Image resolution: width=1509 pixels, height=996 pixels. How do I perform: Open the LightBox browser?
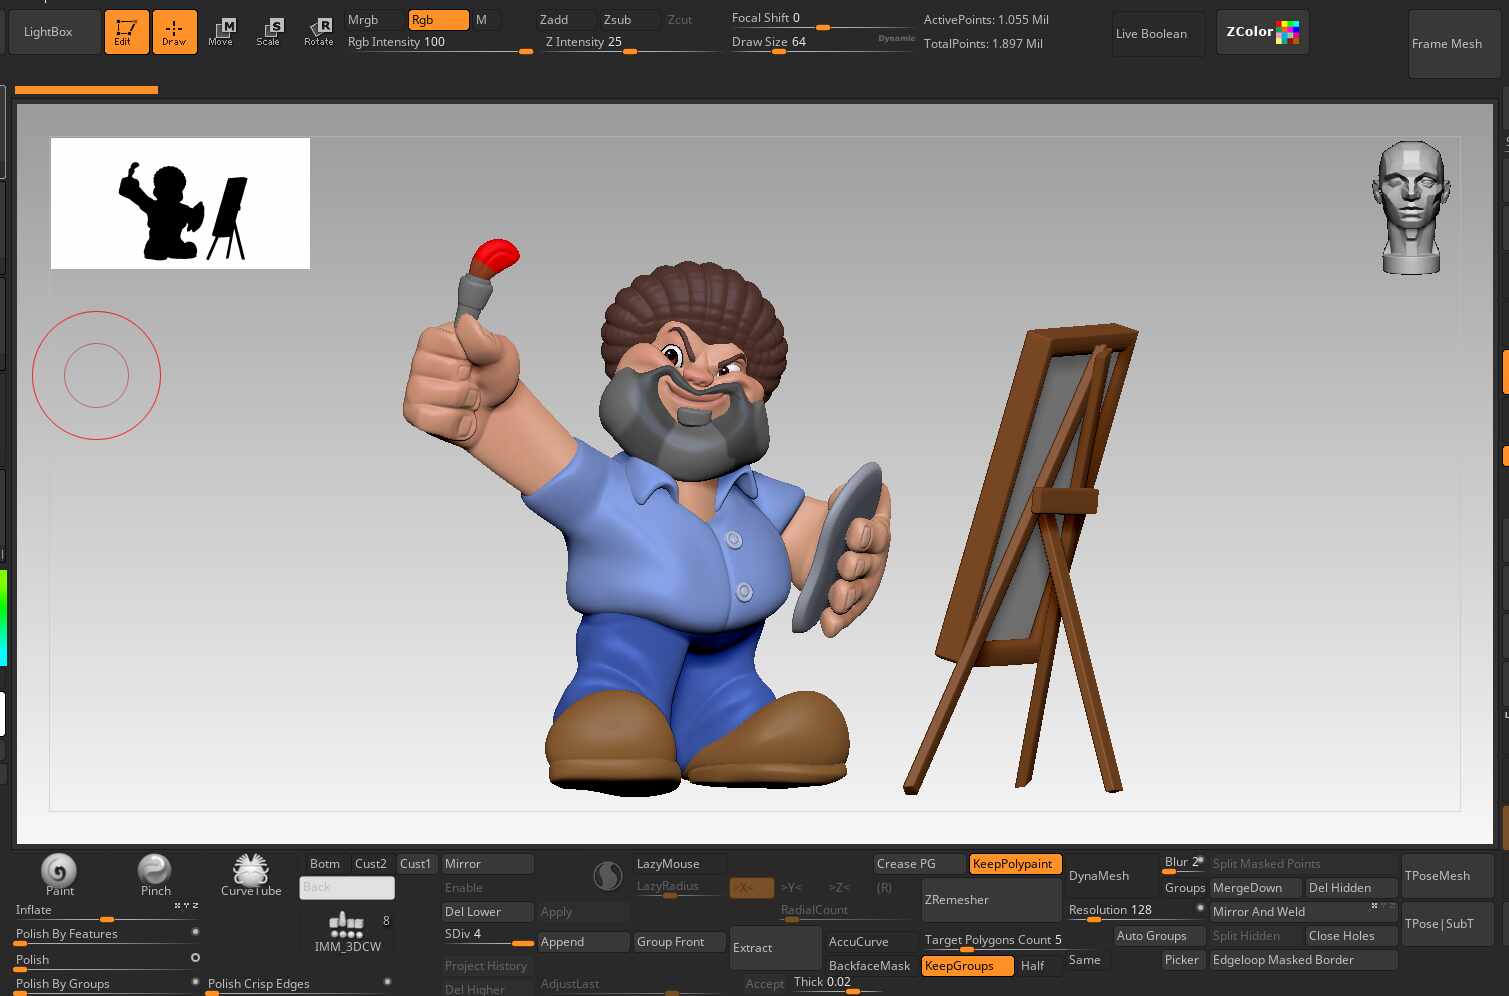click(x=49, y=32)
